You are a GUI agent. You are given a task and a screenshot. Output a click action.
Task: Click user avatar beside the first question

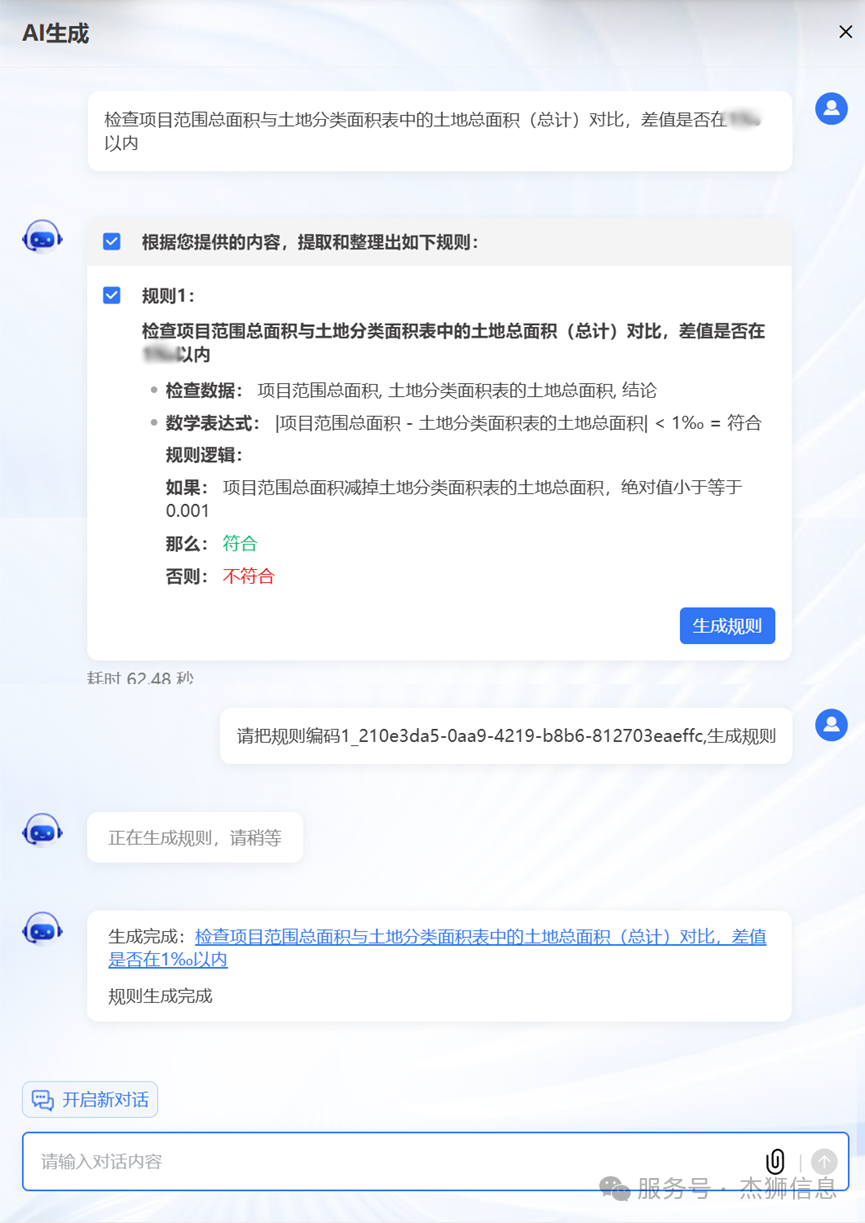click(x=831, y=108)
